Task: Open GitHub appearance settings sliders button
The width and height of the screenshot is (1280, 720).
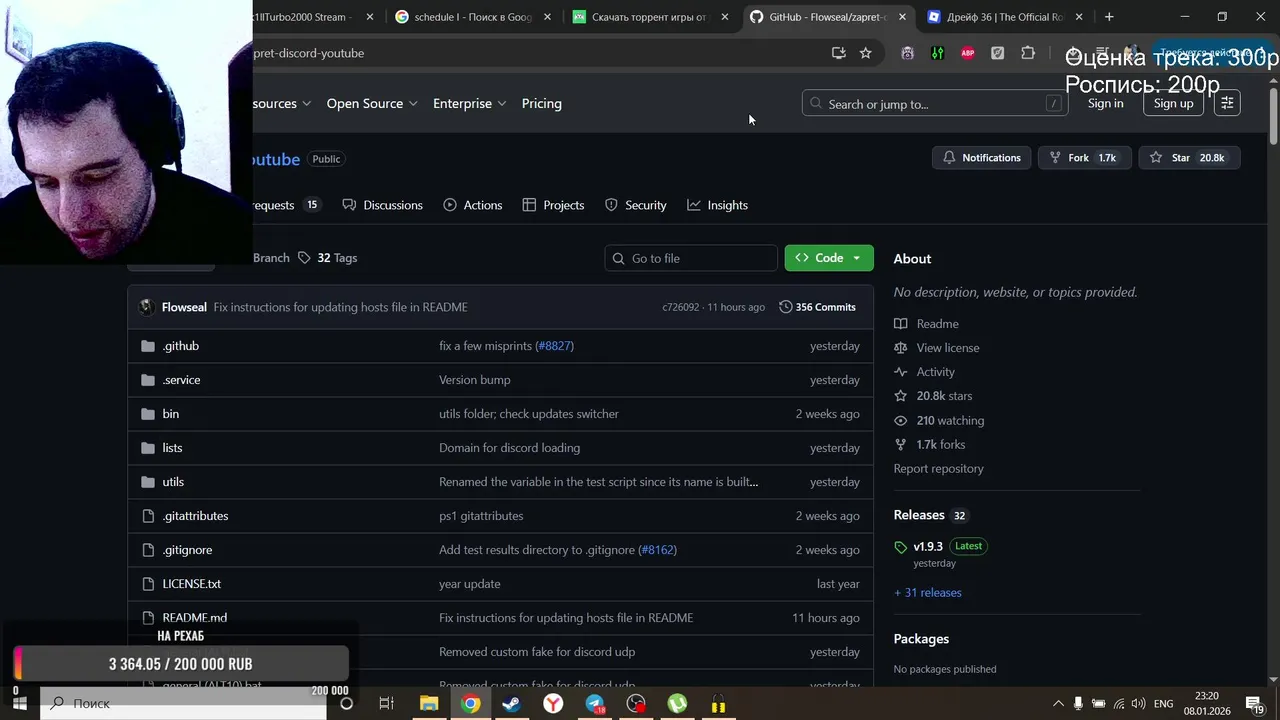Action: (1227, 103)
